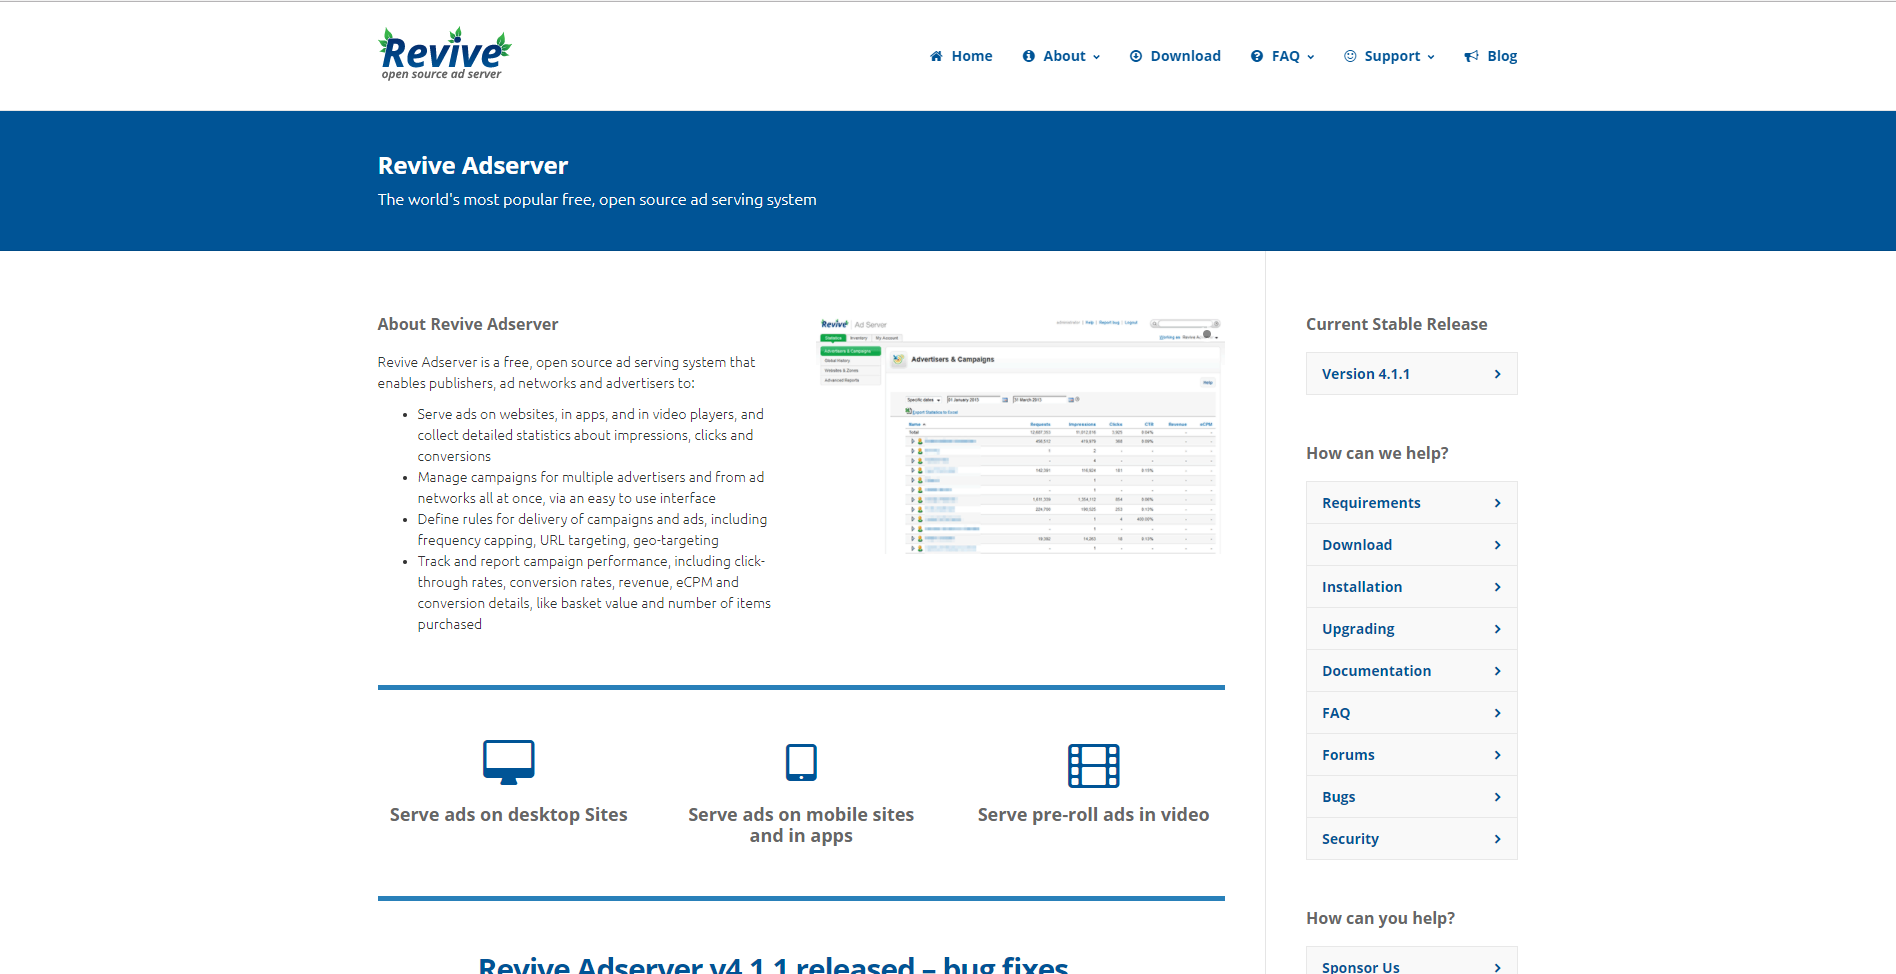
Task: Click the megaphone icon beside Blog
Action: coord(1471,56)
